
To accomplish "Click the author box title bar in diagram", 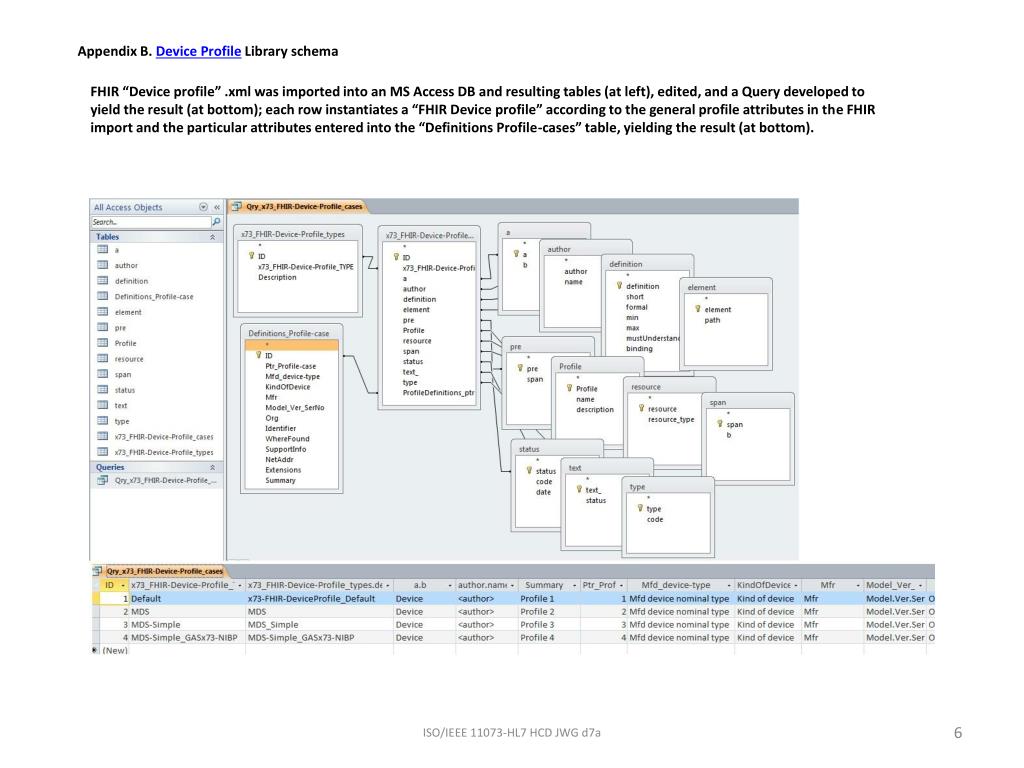I will pos(585,249).
